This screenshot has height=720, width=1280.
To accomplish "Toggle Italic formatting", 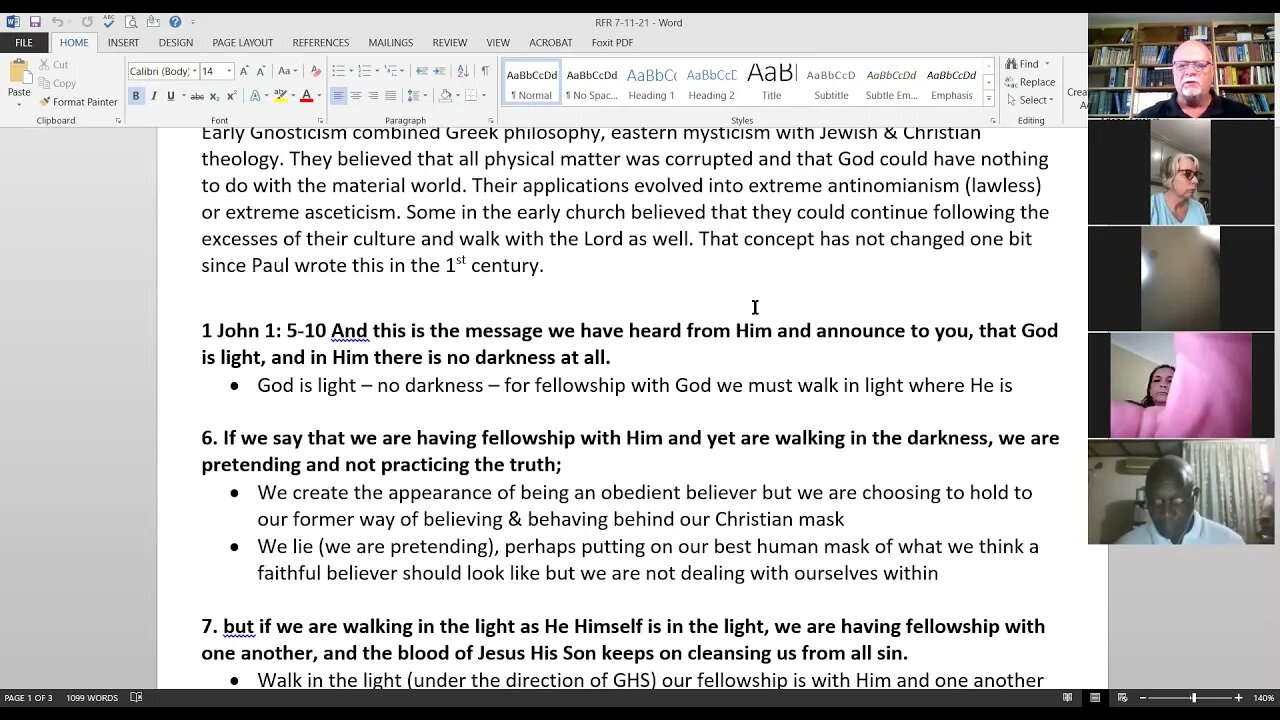I will point(153,96).
